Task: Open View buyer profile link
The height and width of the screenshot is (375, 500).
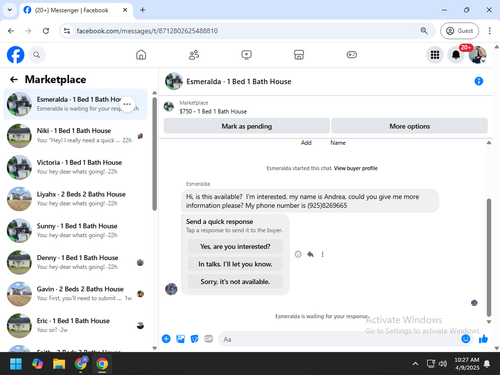Action: [x=356, y=168]
